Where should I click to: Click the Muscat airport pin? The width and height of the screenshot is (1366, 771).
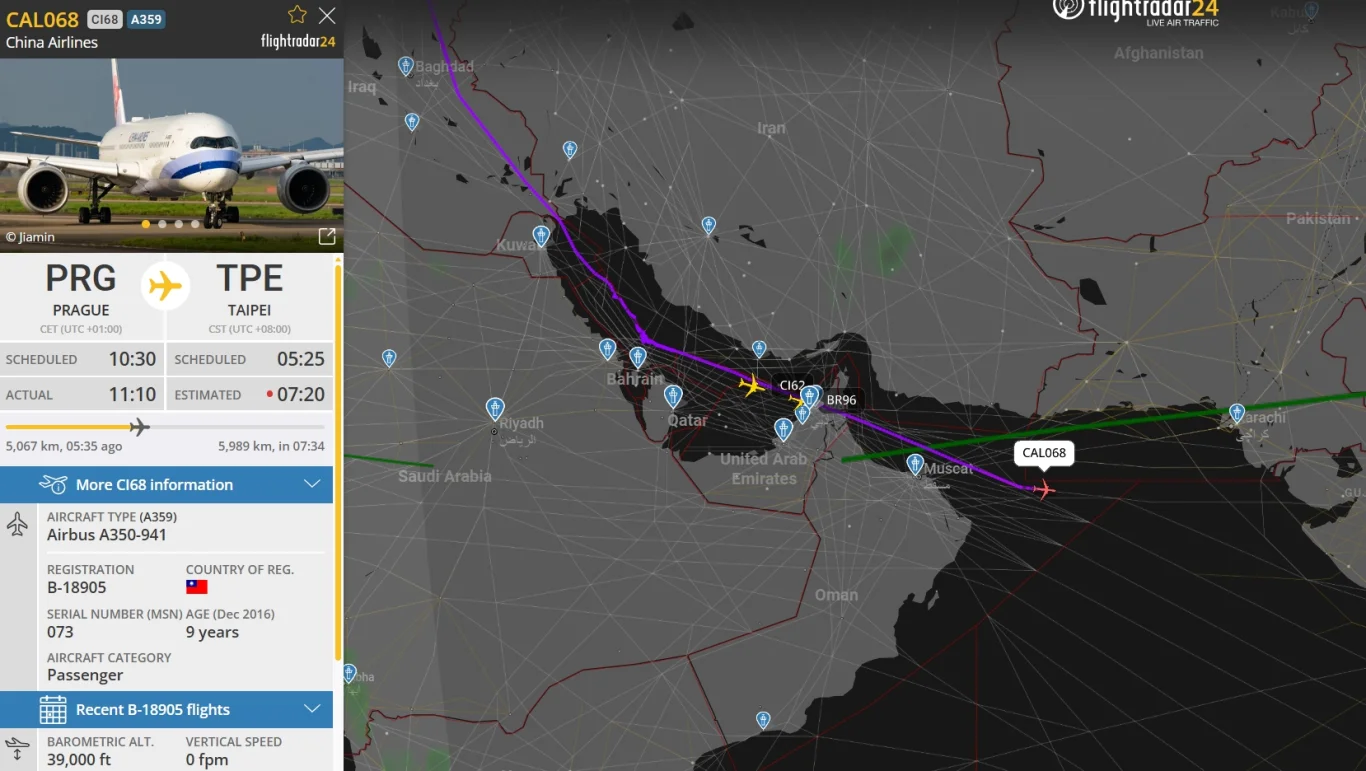click(x=915, y=464)
